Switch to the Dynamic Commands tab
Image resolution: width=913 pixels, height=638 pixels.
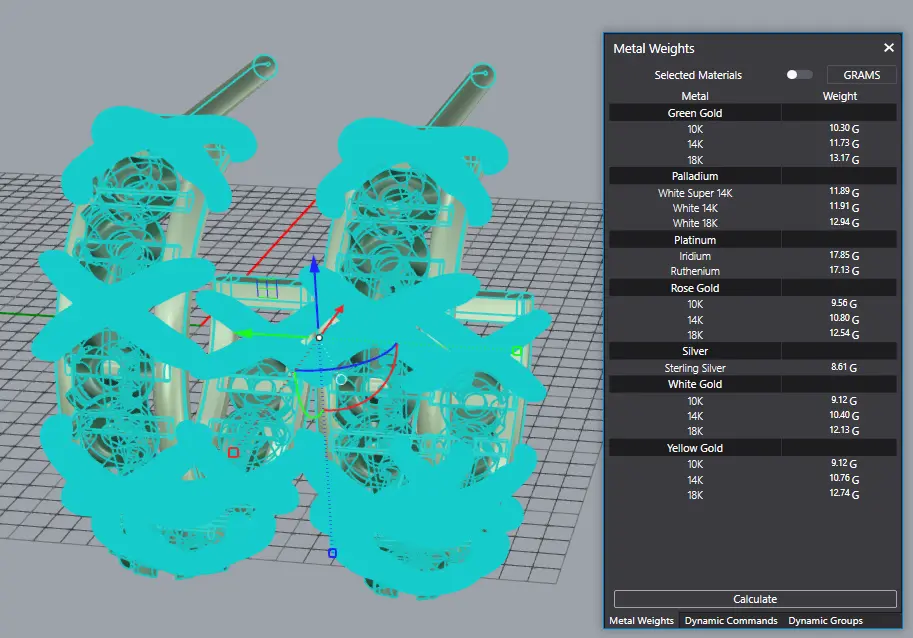[x=730, y=621]
